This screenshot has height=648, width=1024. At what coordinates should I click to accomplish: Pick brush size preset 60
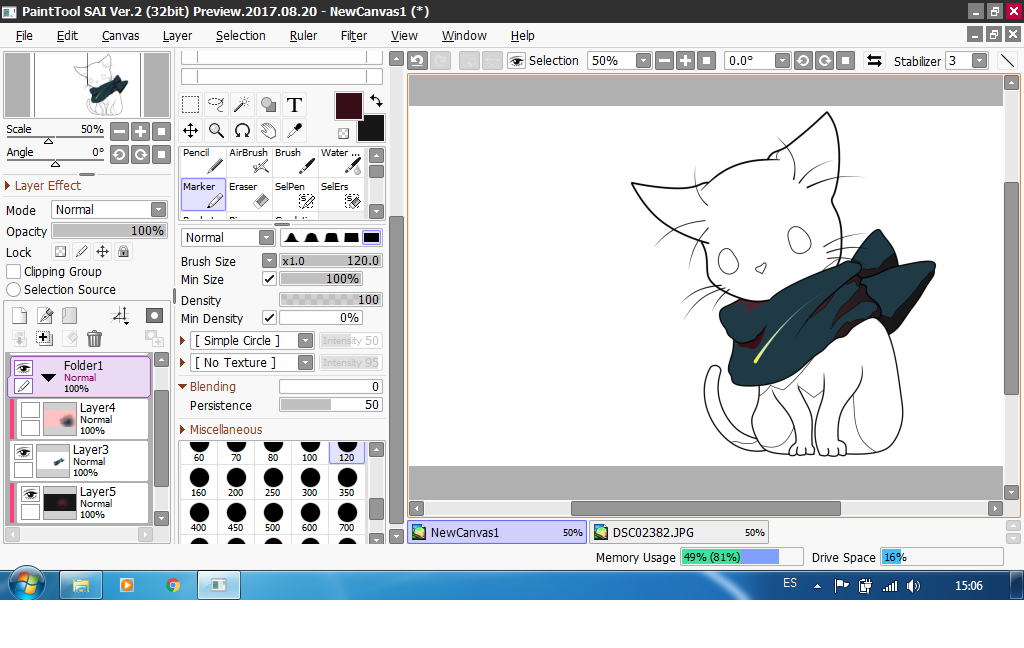[x=199, y=452]
